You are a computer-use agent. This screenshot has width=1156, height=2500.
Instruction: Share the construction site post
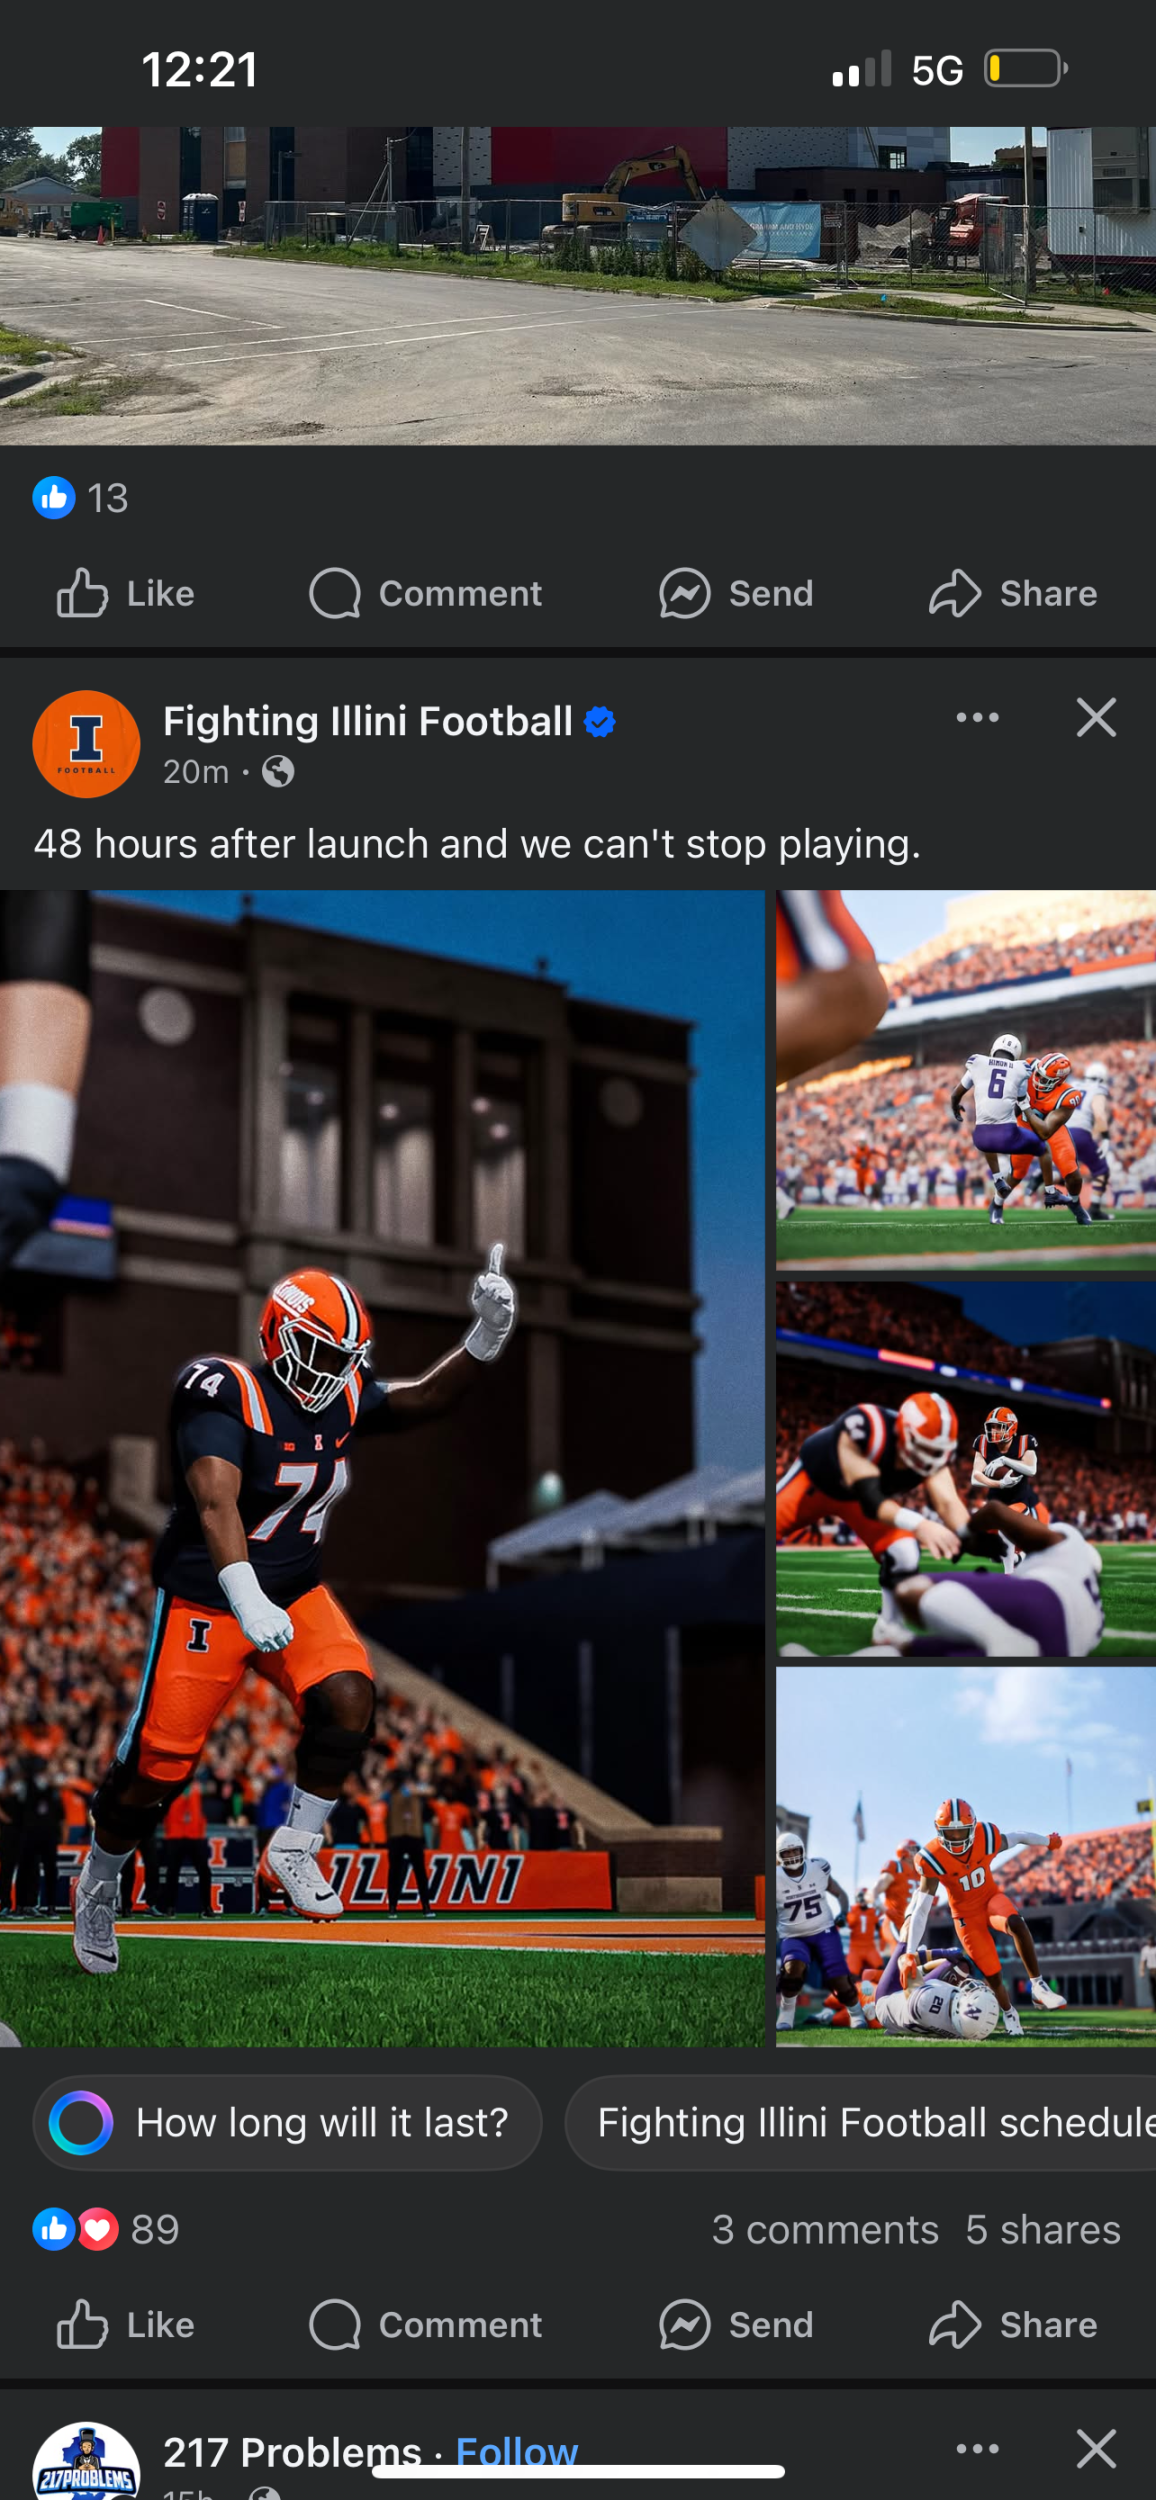point(1012,593)
